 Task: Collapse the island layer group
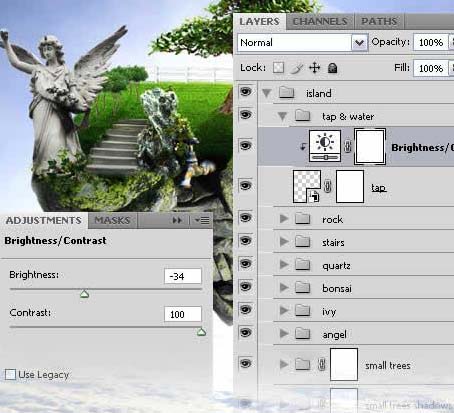[266, 93]
